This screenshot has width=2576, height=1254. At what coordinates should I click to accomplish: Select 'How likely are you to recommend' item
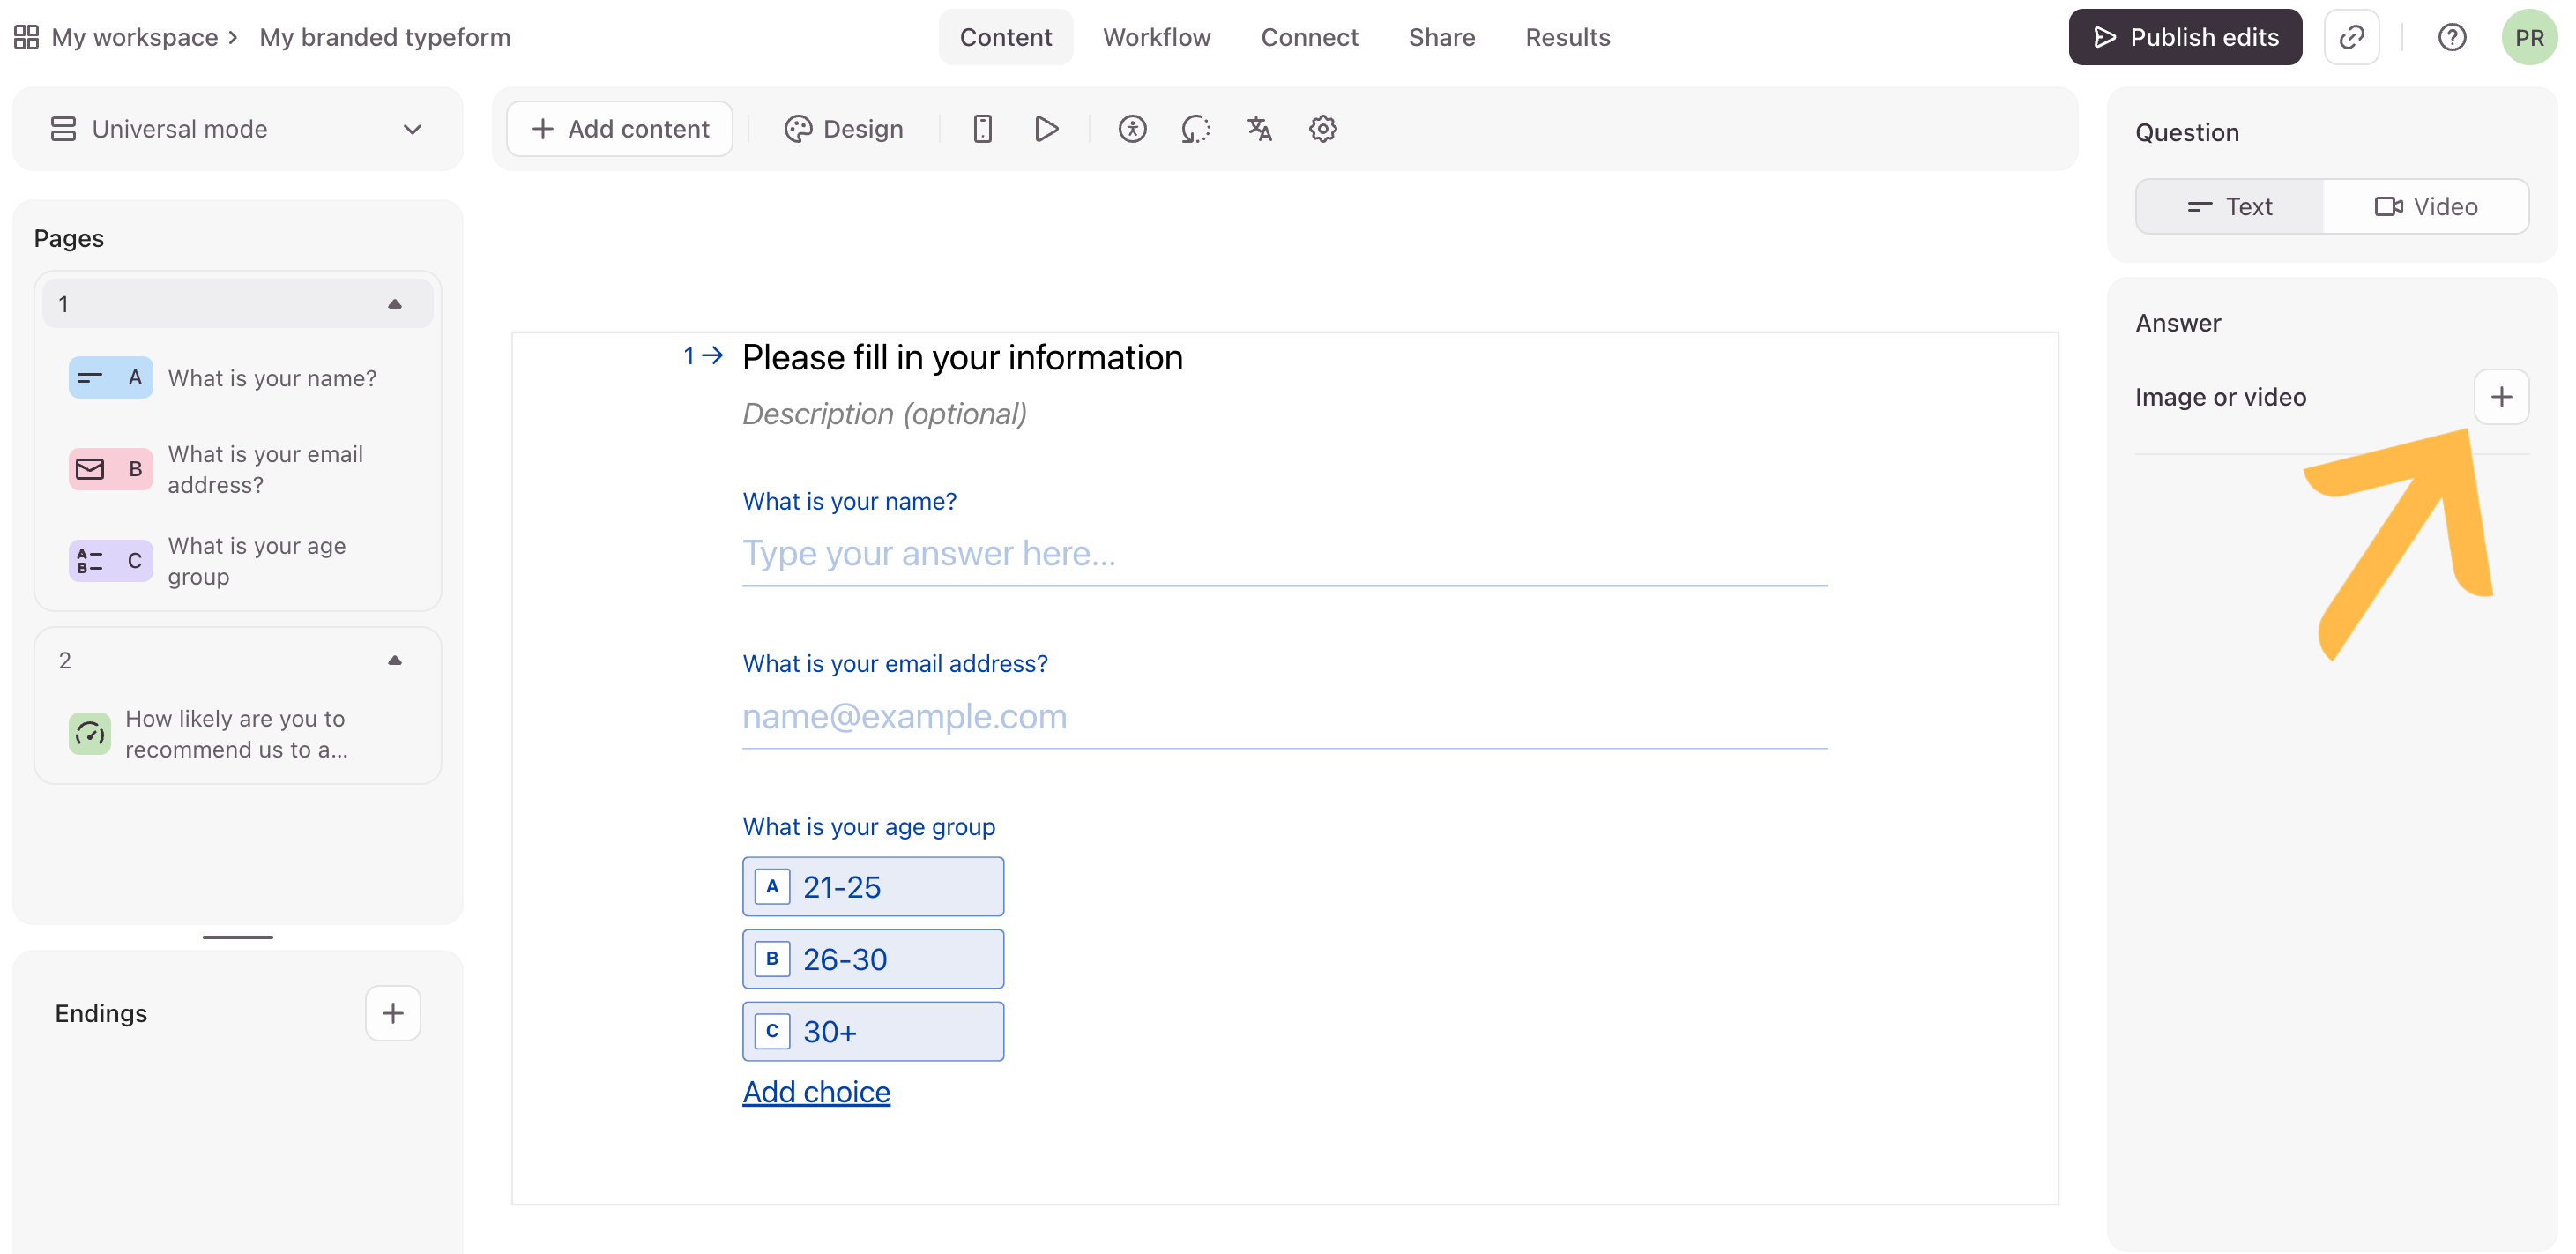point(237,734)
